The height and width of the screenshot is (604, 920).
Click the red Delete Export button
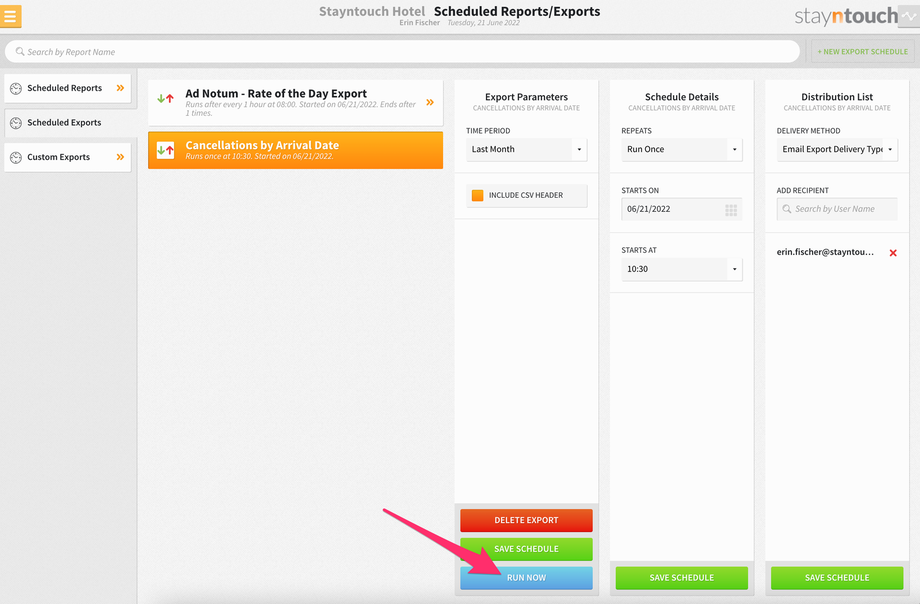526,521
